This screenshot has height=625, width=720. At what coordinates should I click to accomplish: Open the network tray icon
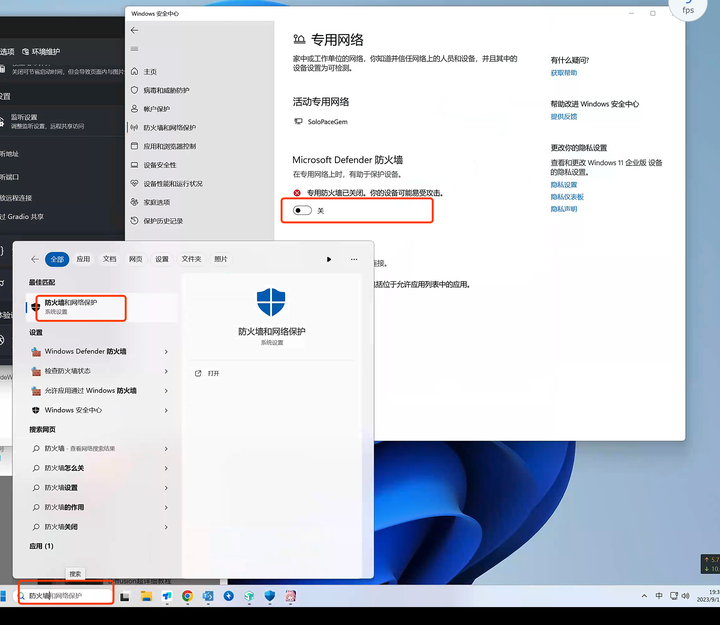[673, 596]
